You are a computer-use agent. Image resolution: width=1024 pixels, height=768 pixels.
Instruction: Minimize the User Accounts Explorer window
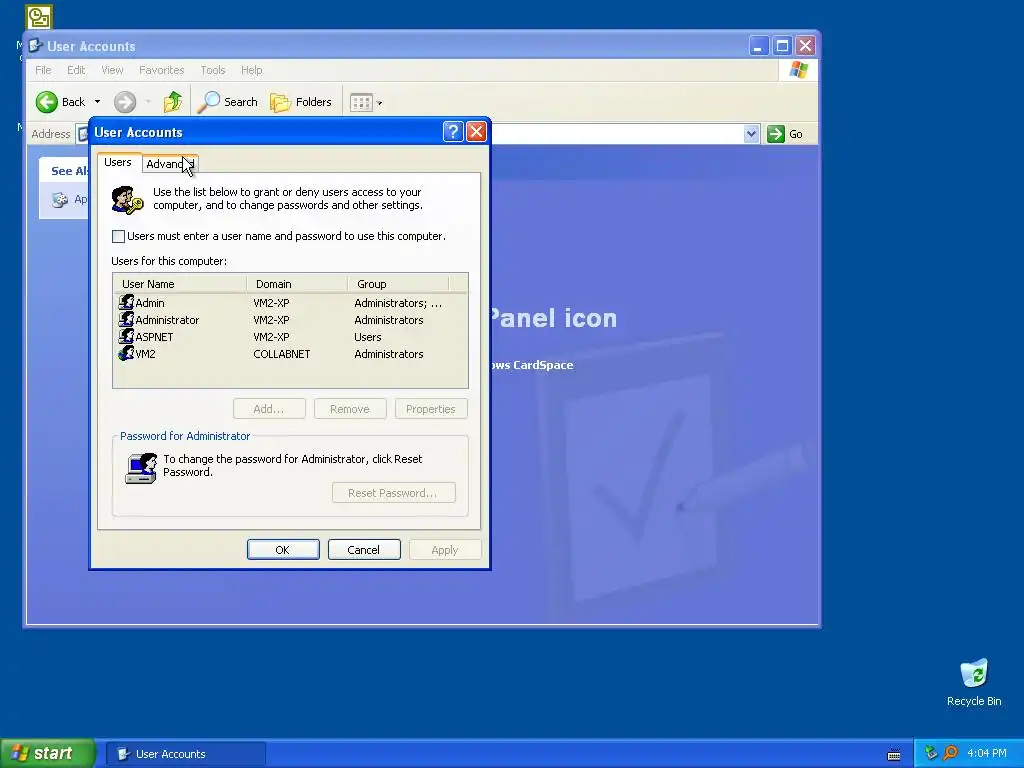[x=758, y=46]
